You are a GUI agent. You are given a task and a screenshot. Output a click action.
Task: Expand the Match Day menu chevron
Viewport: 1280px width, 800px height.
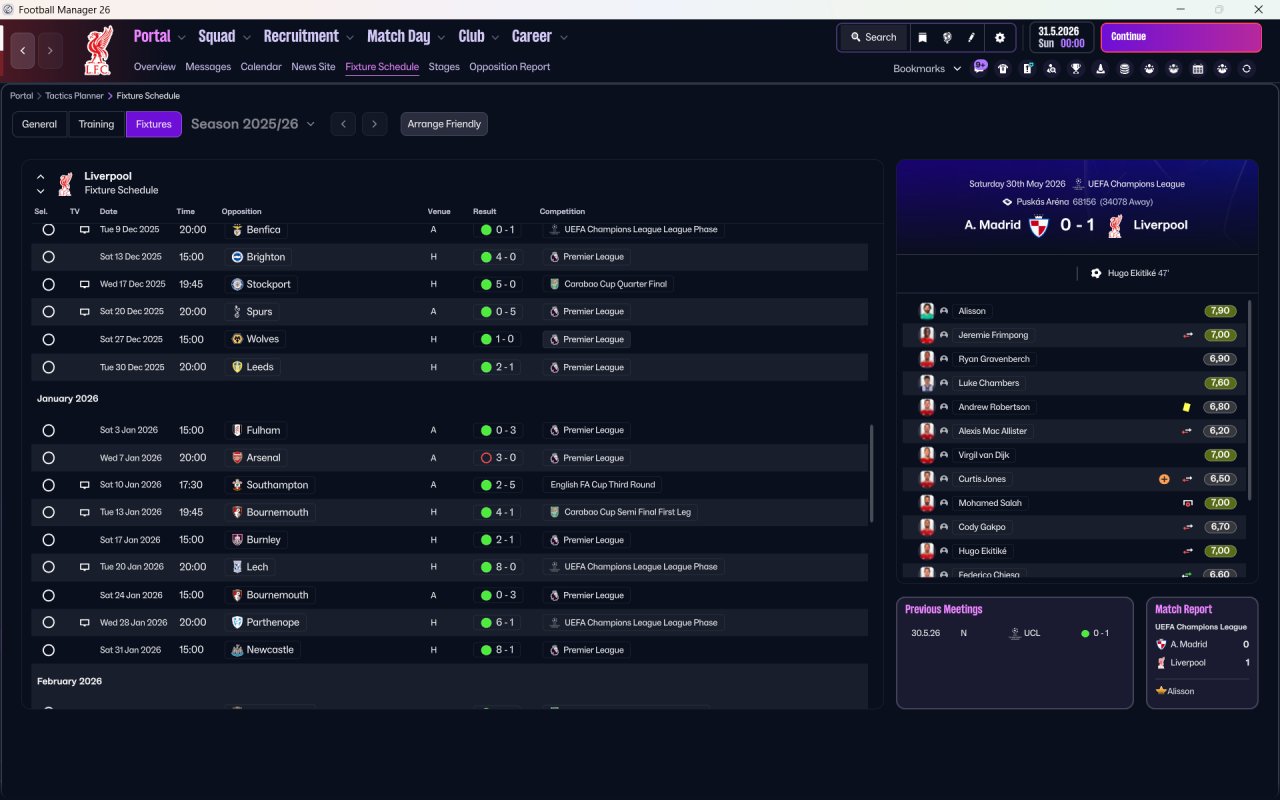pos(441,37)
